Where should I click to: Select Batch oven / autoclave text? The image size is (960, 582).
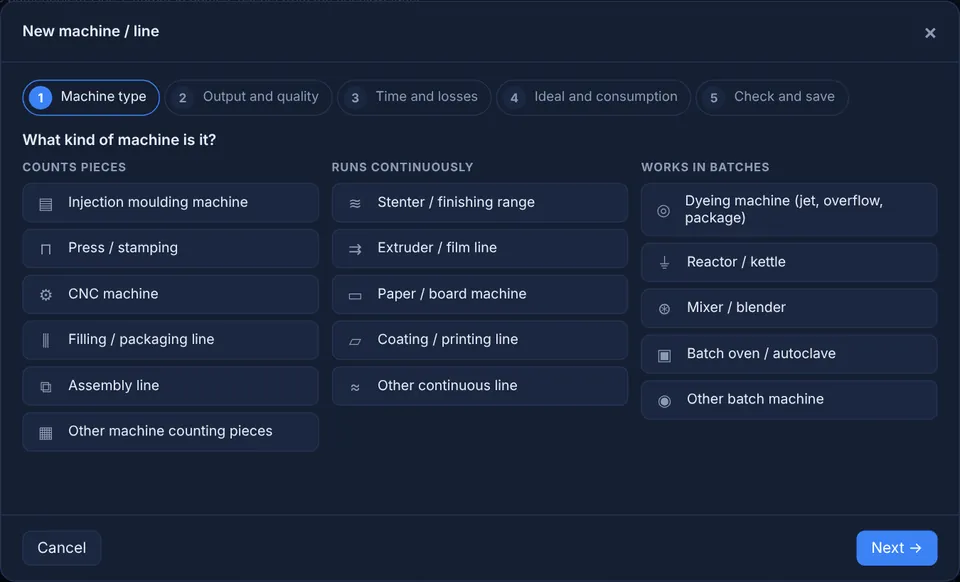[x=761, y=353]
